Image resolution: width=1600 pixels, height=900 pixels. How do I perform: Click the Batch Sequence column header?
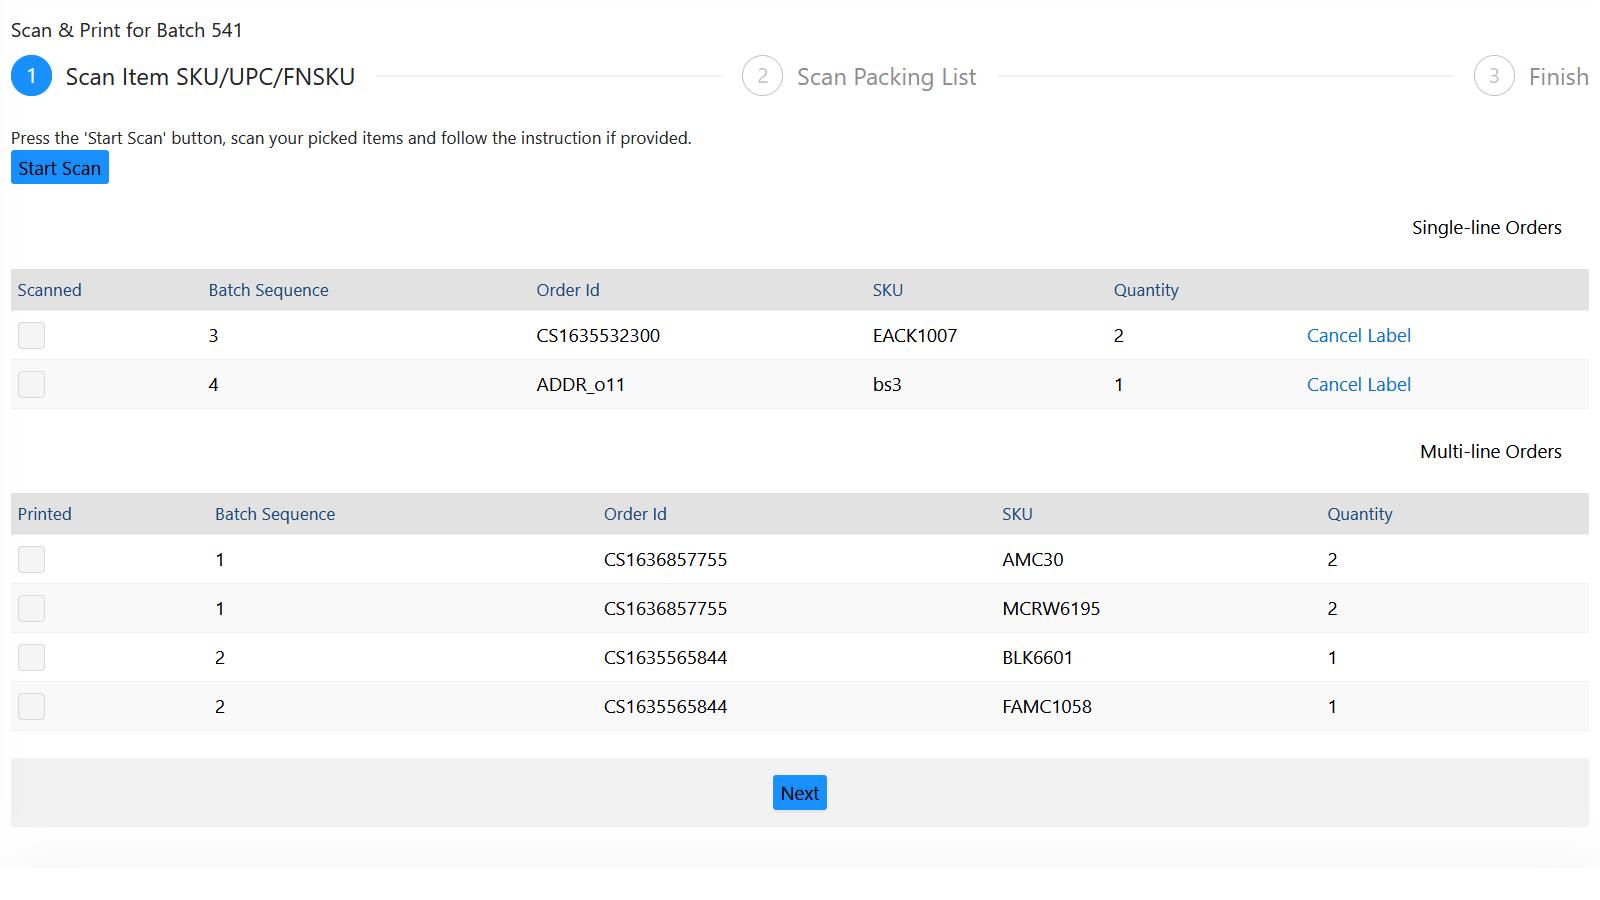pyautogui.click(x=268, y=290)
